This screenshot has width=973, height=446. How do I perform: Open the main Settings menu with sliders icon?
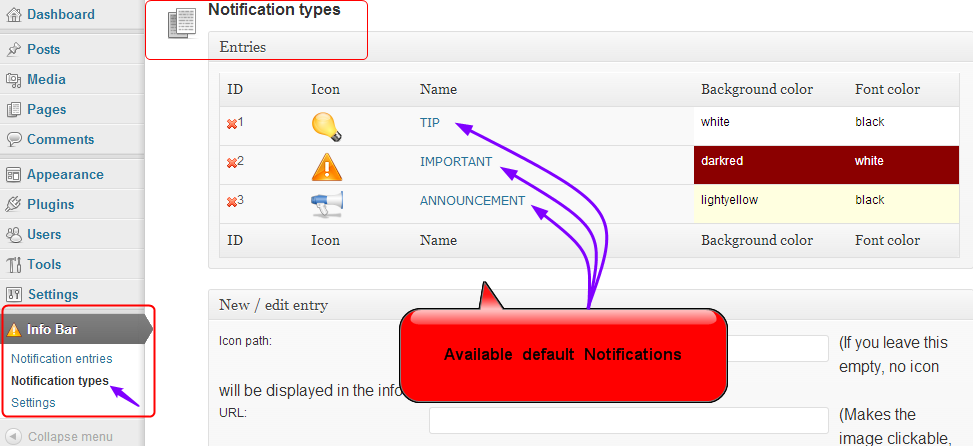pyautogui.click(x=53, y=294)
